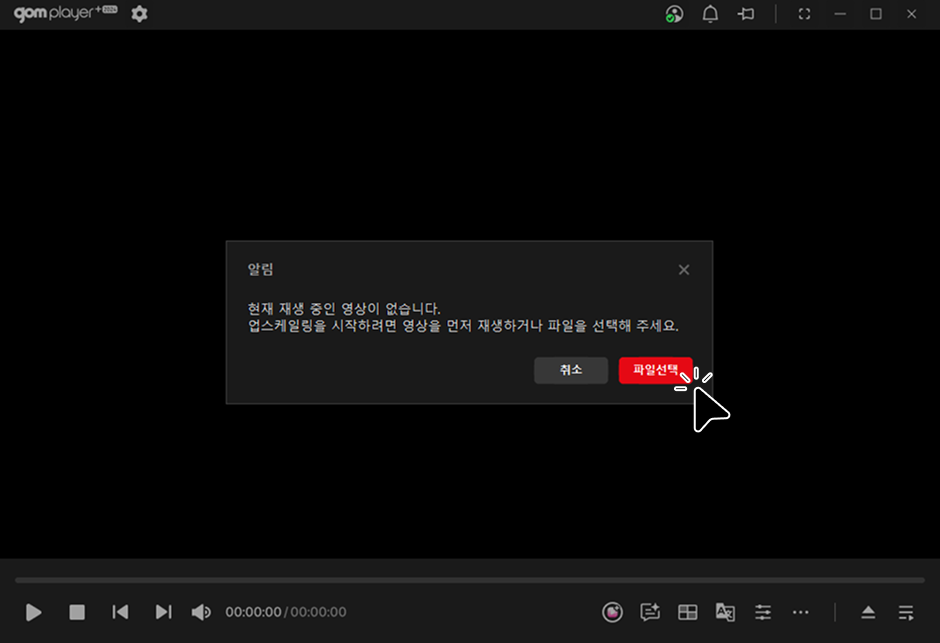Expand the three-dot more options menu
The height and width of the screenshot is (643, 940).
(x=801, y=612)
